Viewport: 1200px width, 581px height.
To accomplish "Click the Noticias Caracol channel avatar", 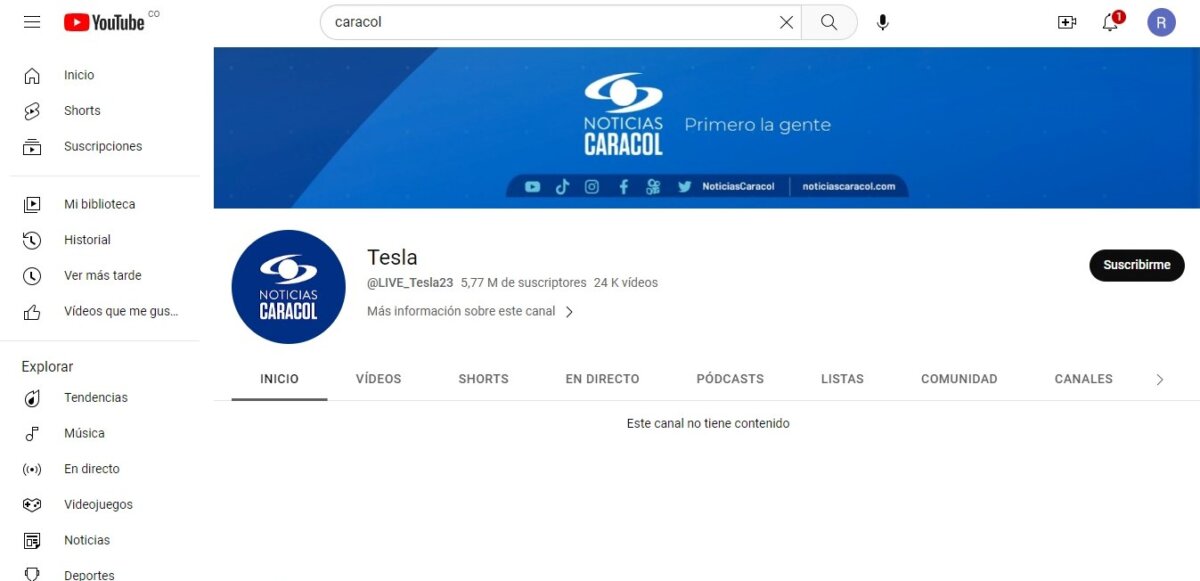I will (x=288, y=287).
